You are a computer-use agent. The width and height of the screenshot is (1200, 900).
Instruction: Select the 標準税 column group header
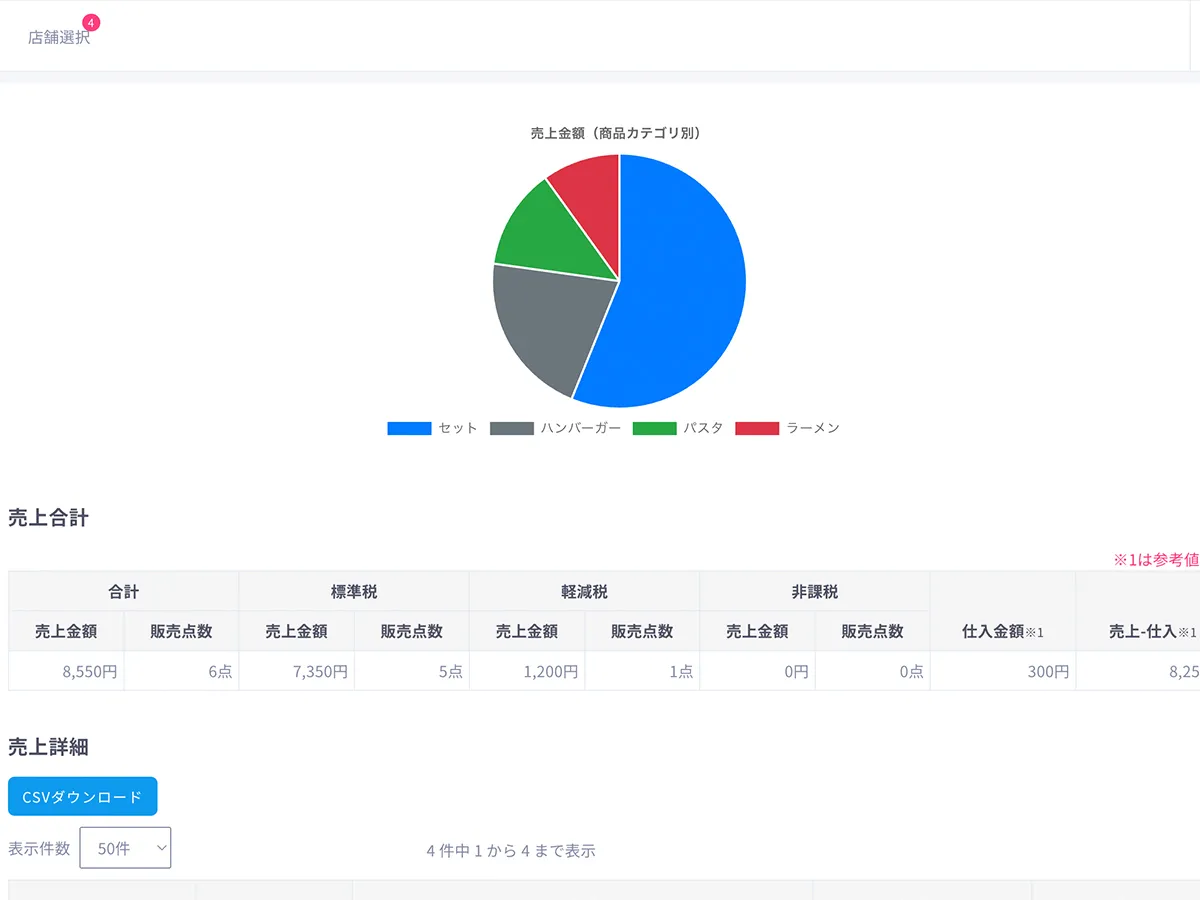tap(354, 592)
